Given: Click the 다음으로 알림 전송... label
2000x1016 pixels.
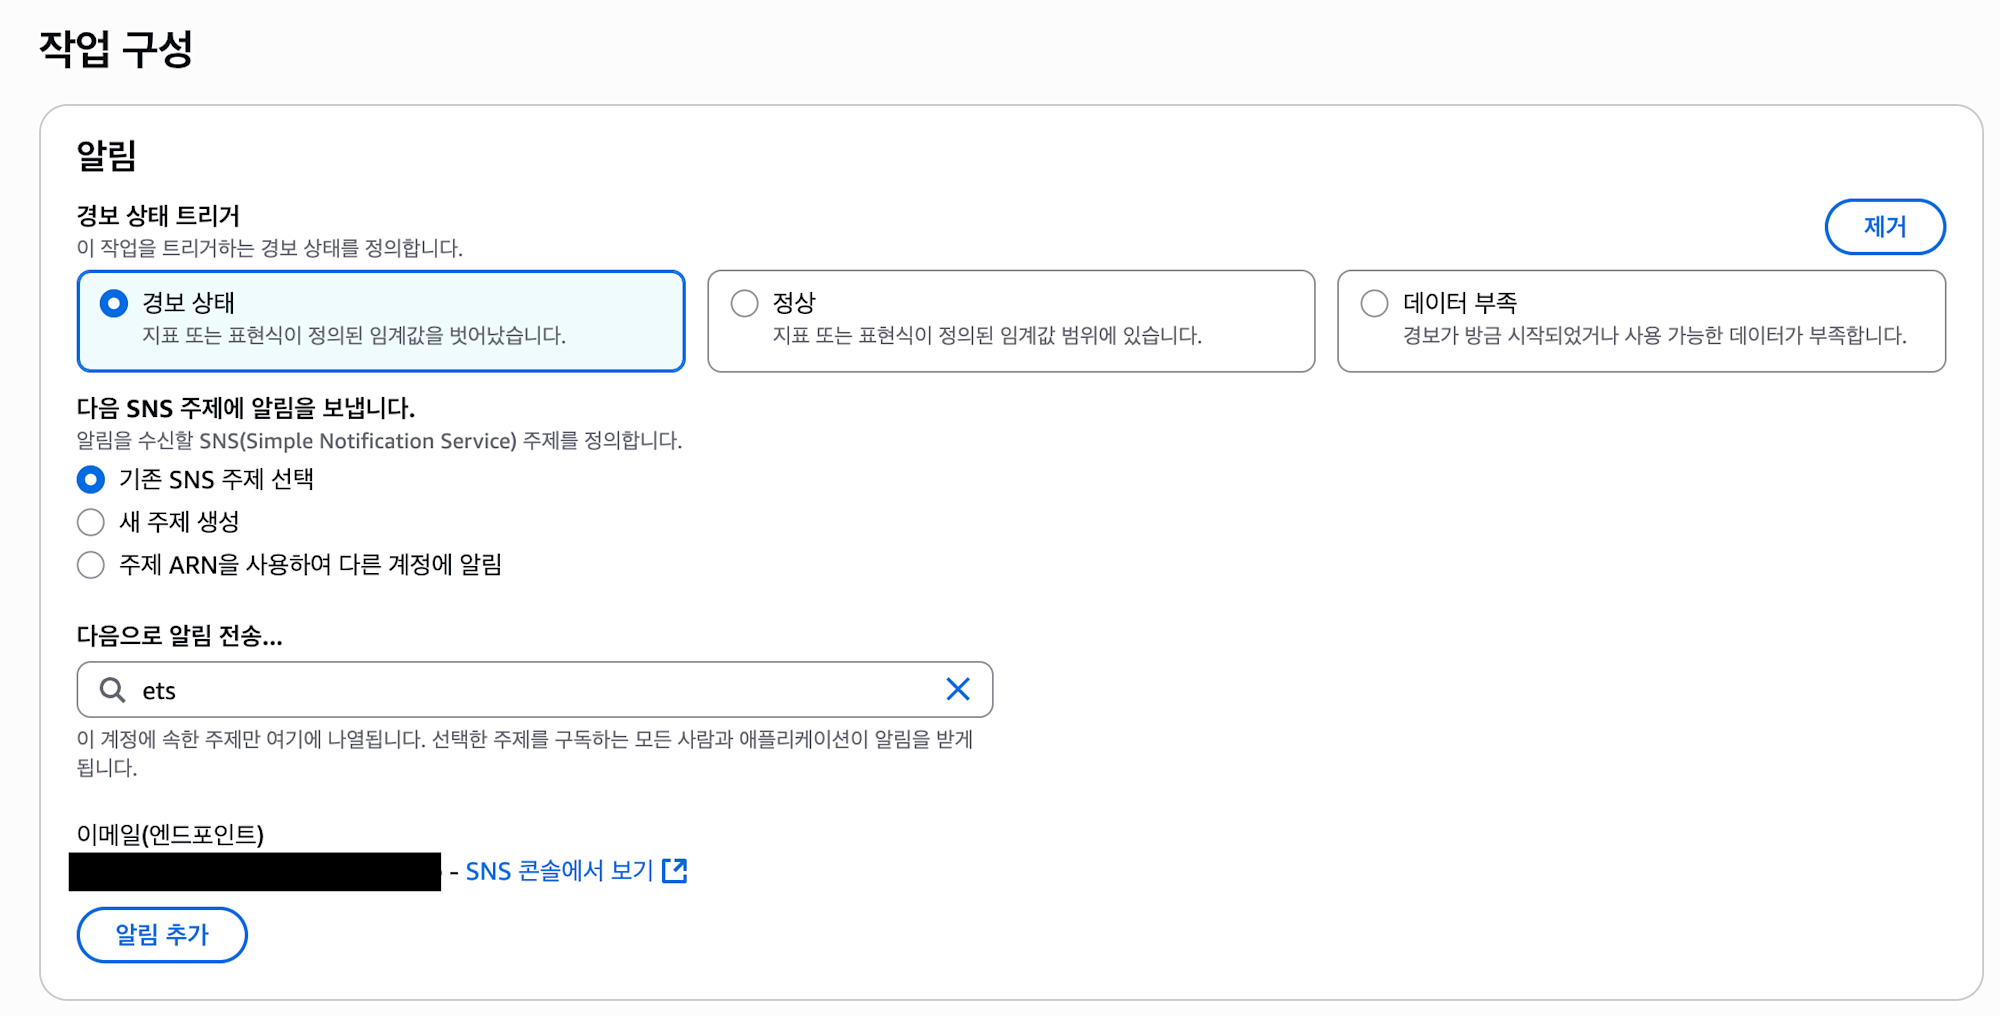Looking at the screenshot, I should [180, 636].
